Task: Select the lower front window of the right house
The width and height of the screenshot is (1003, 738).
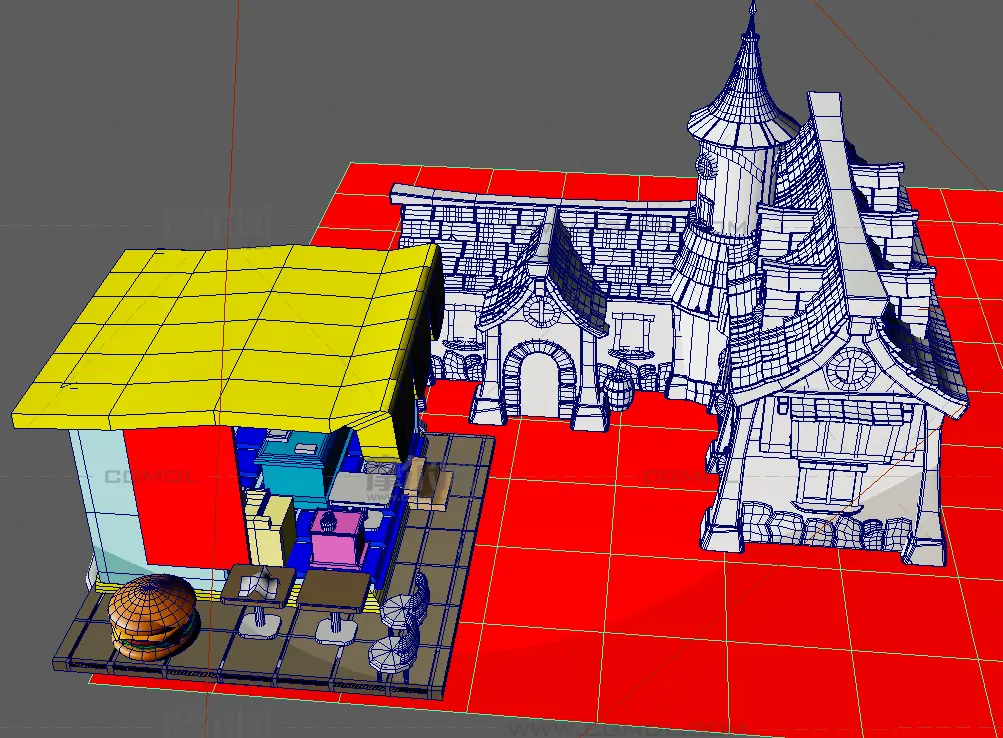Action: click(x=831, y=483)
